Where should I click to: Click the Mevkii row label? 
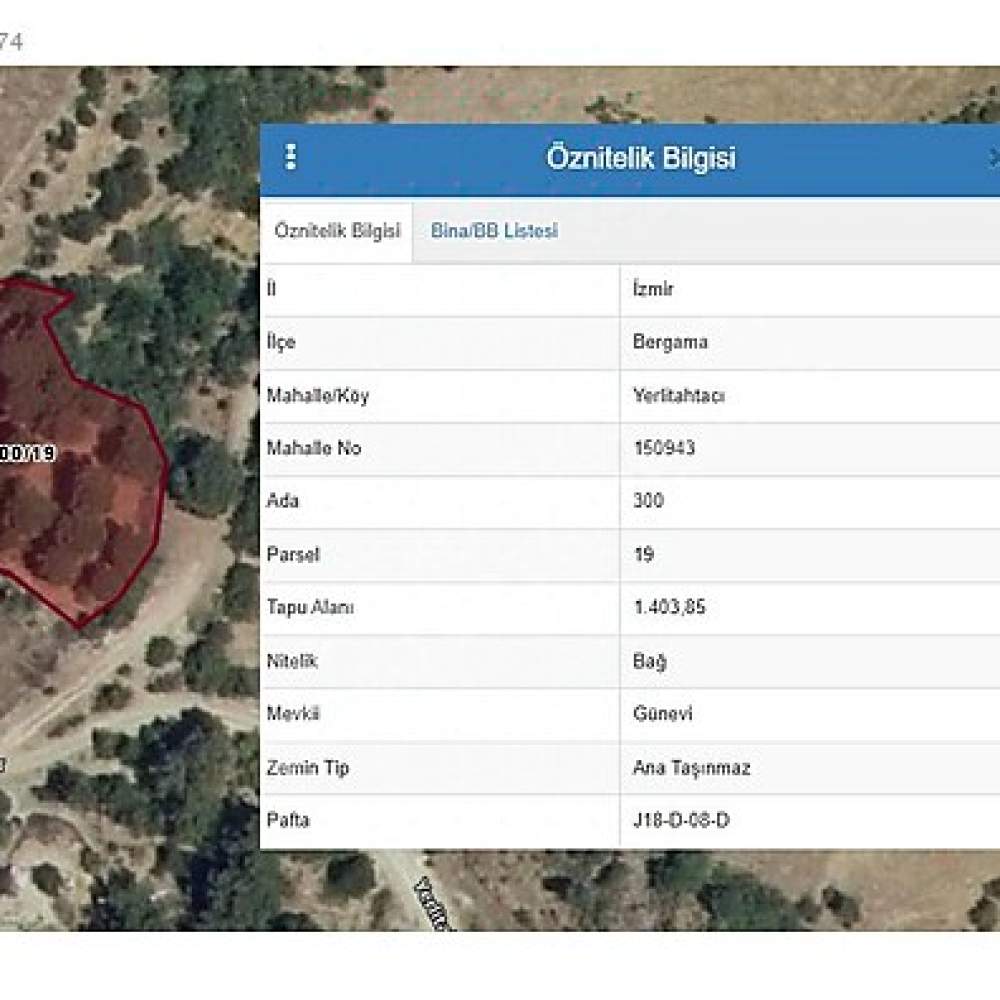click(x=293, y=714)
